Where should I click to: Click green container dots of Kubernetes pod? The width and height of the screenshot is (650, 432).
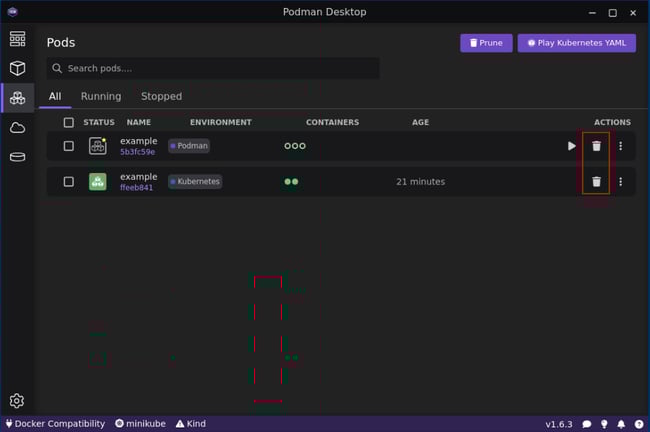coord(291,182)
